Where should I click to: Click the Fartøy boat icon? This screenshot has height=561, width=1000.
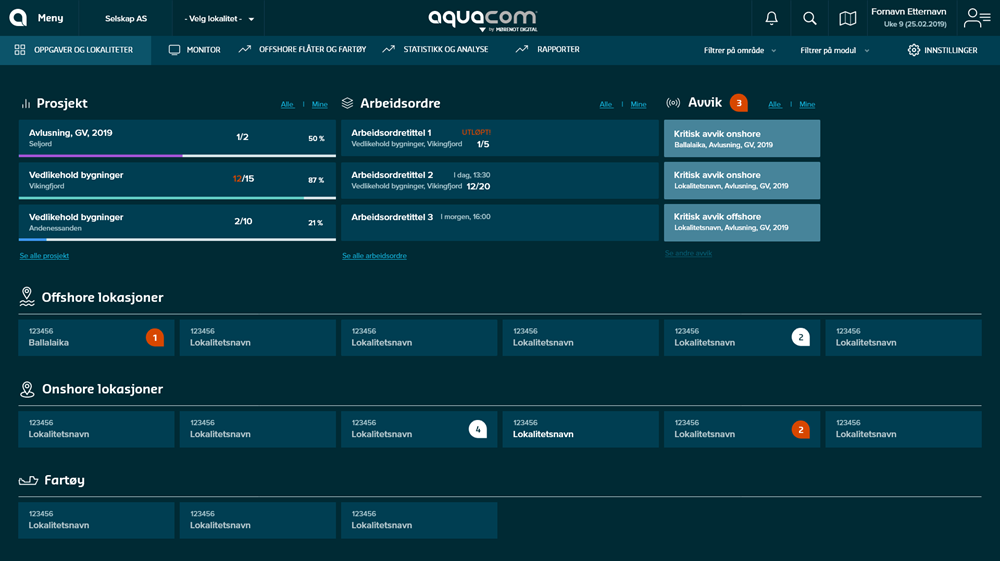pos(28,481)
